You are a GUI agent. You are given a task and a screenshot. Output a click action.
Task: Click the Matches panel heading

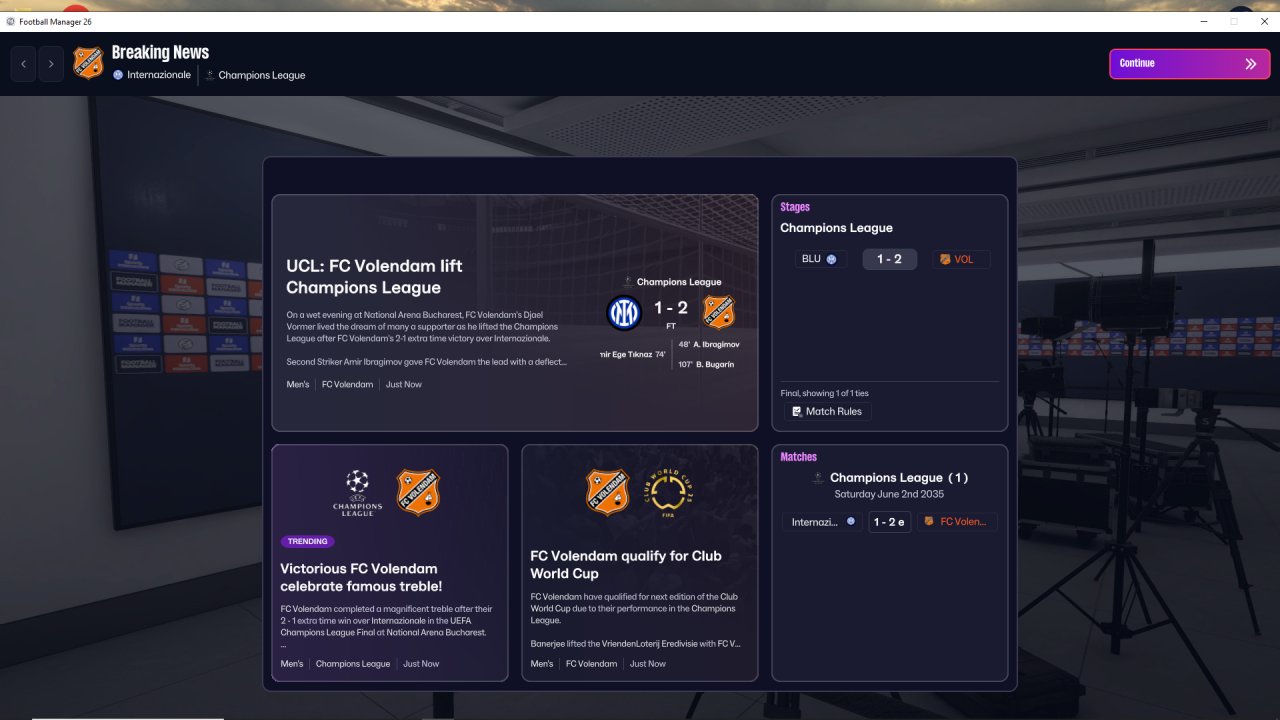click(x=798, y=457)
